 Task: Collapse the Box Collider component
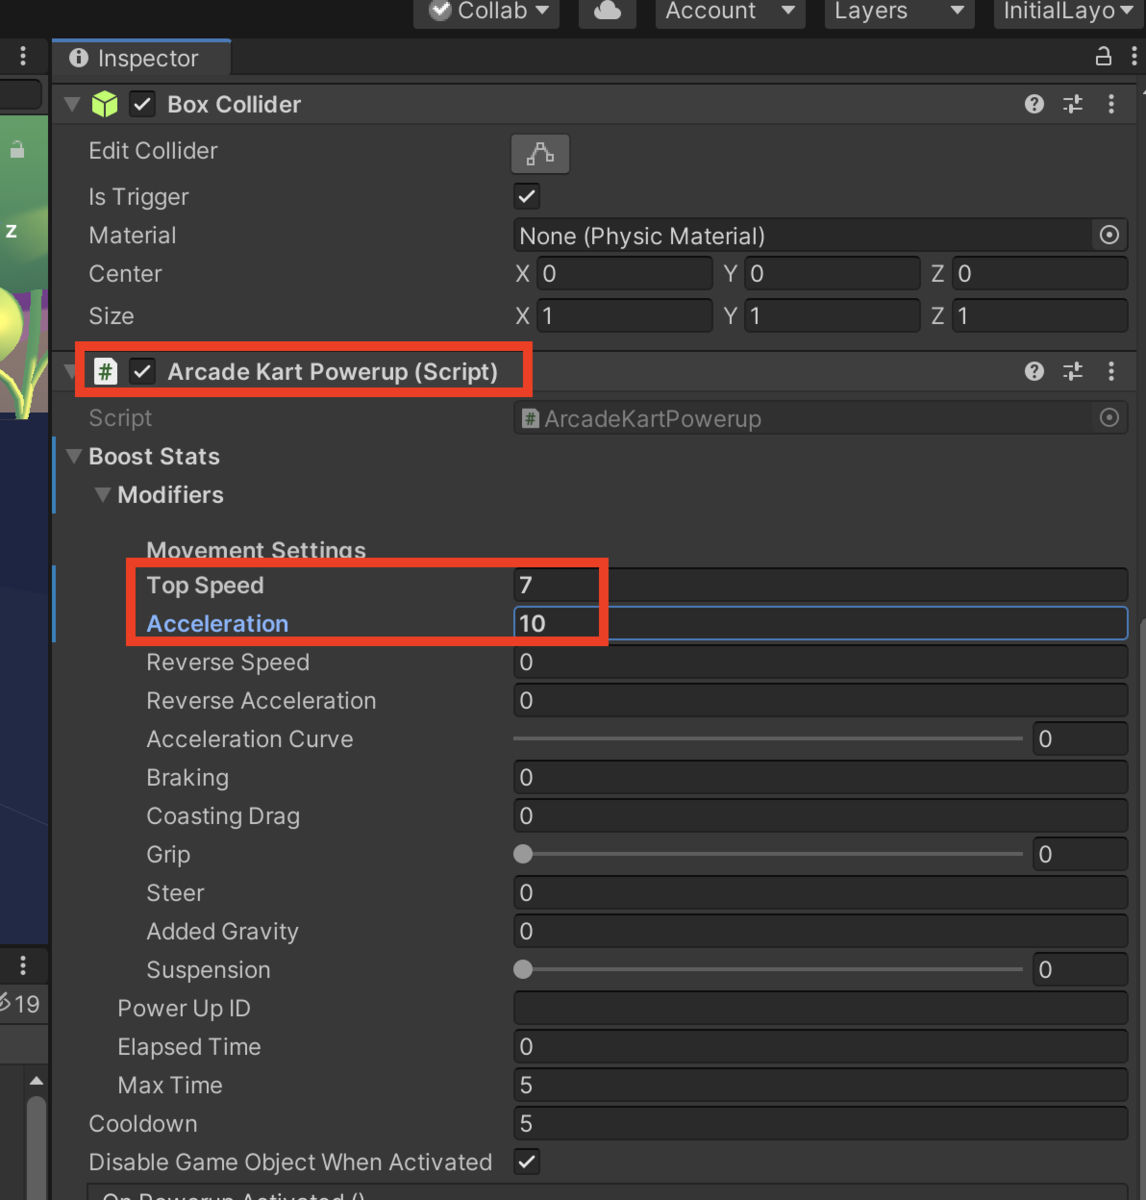72,104
